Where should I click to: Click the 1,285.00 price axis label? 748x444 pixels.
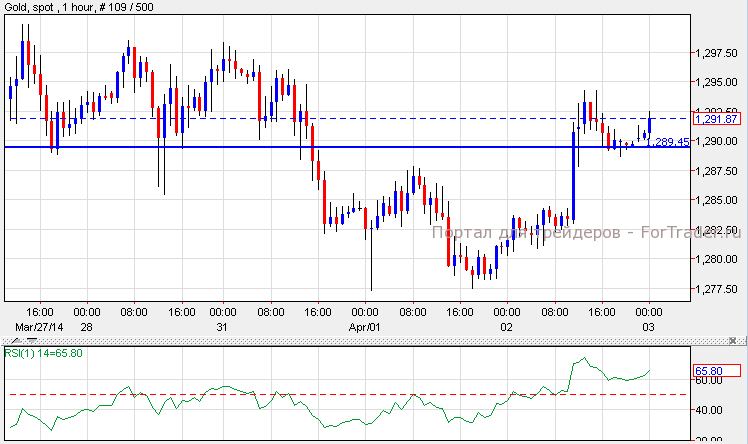point(715,200)
